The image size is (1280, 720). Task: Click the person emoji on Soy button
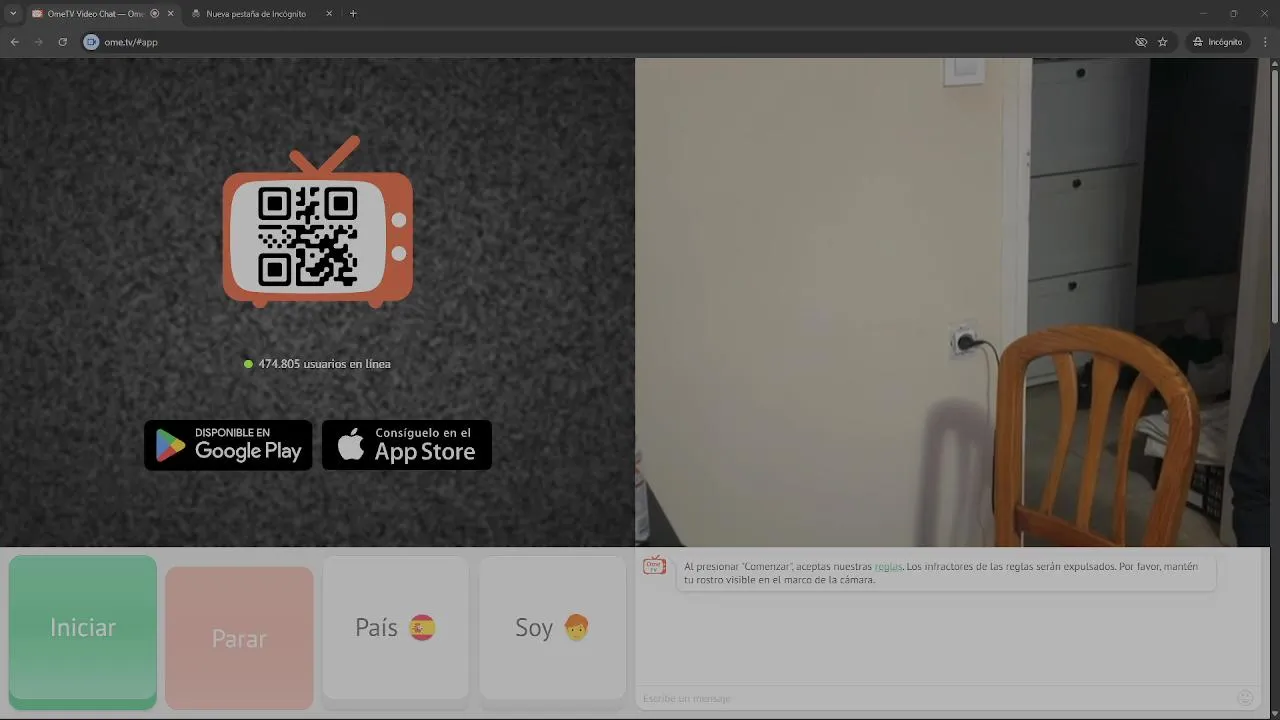576,627
